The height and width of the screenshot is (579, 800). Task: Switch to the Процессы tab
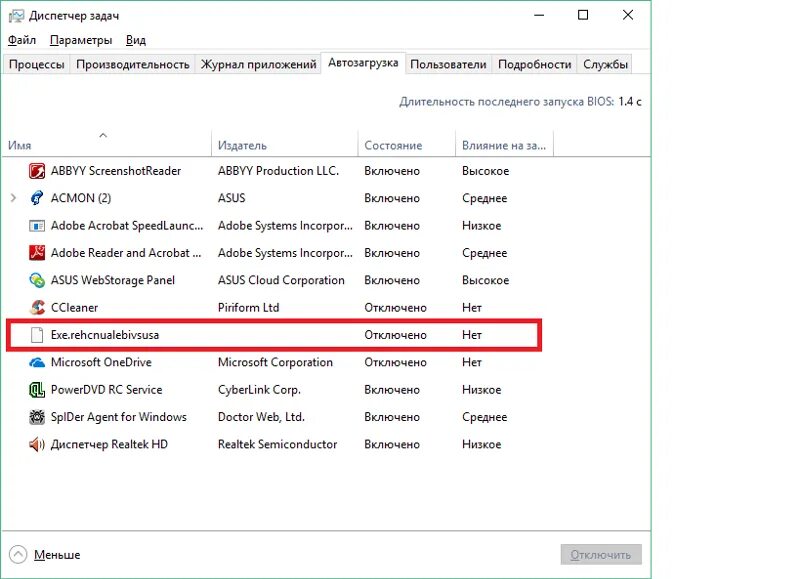point(37,64)
